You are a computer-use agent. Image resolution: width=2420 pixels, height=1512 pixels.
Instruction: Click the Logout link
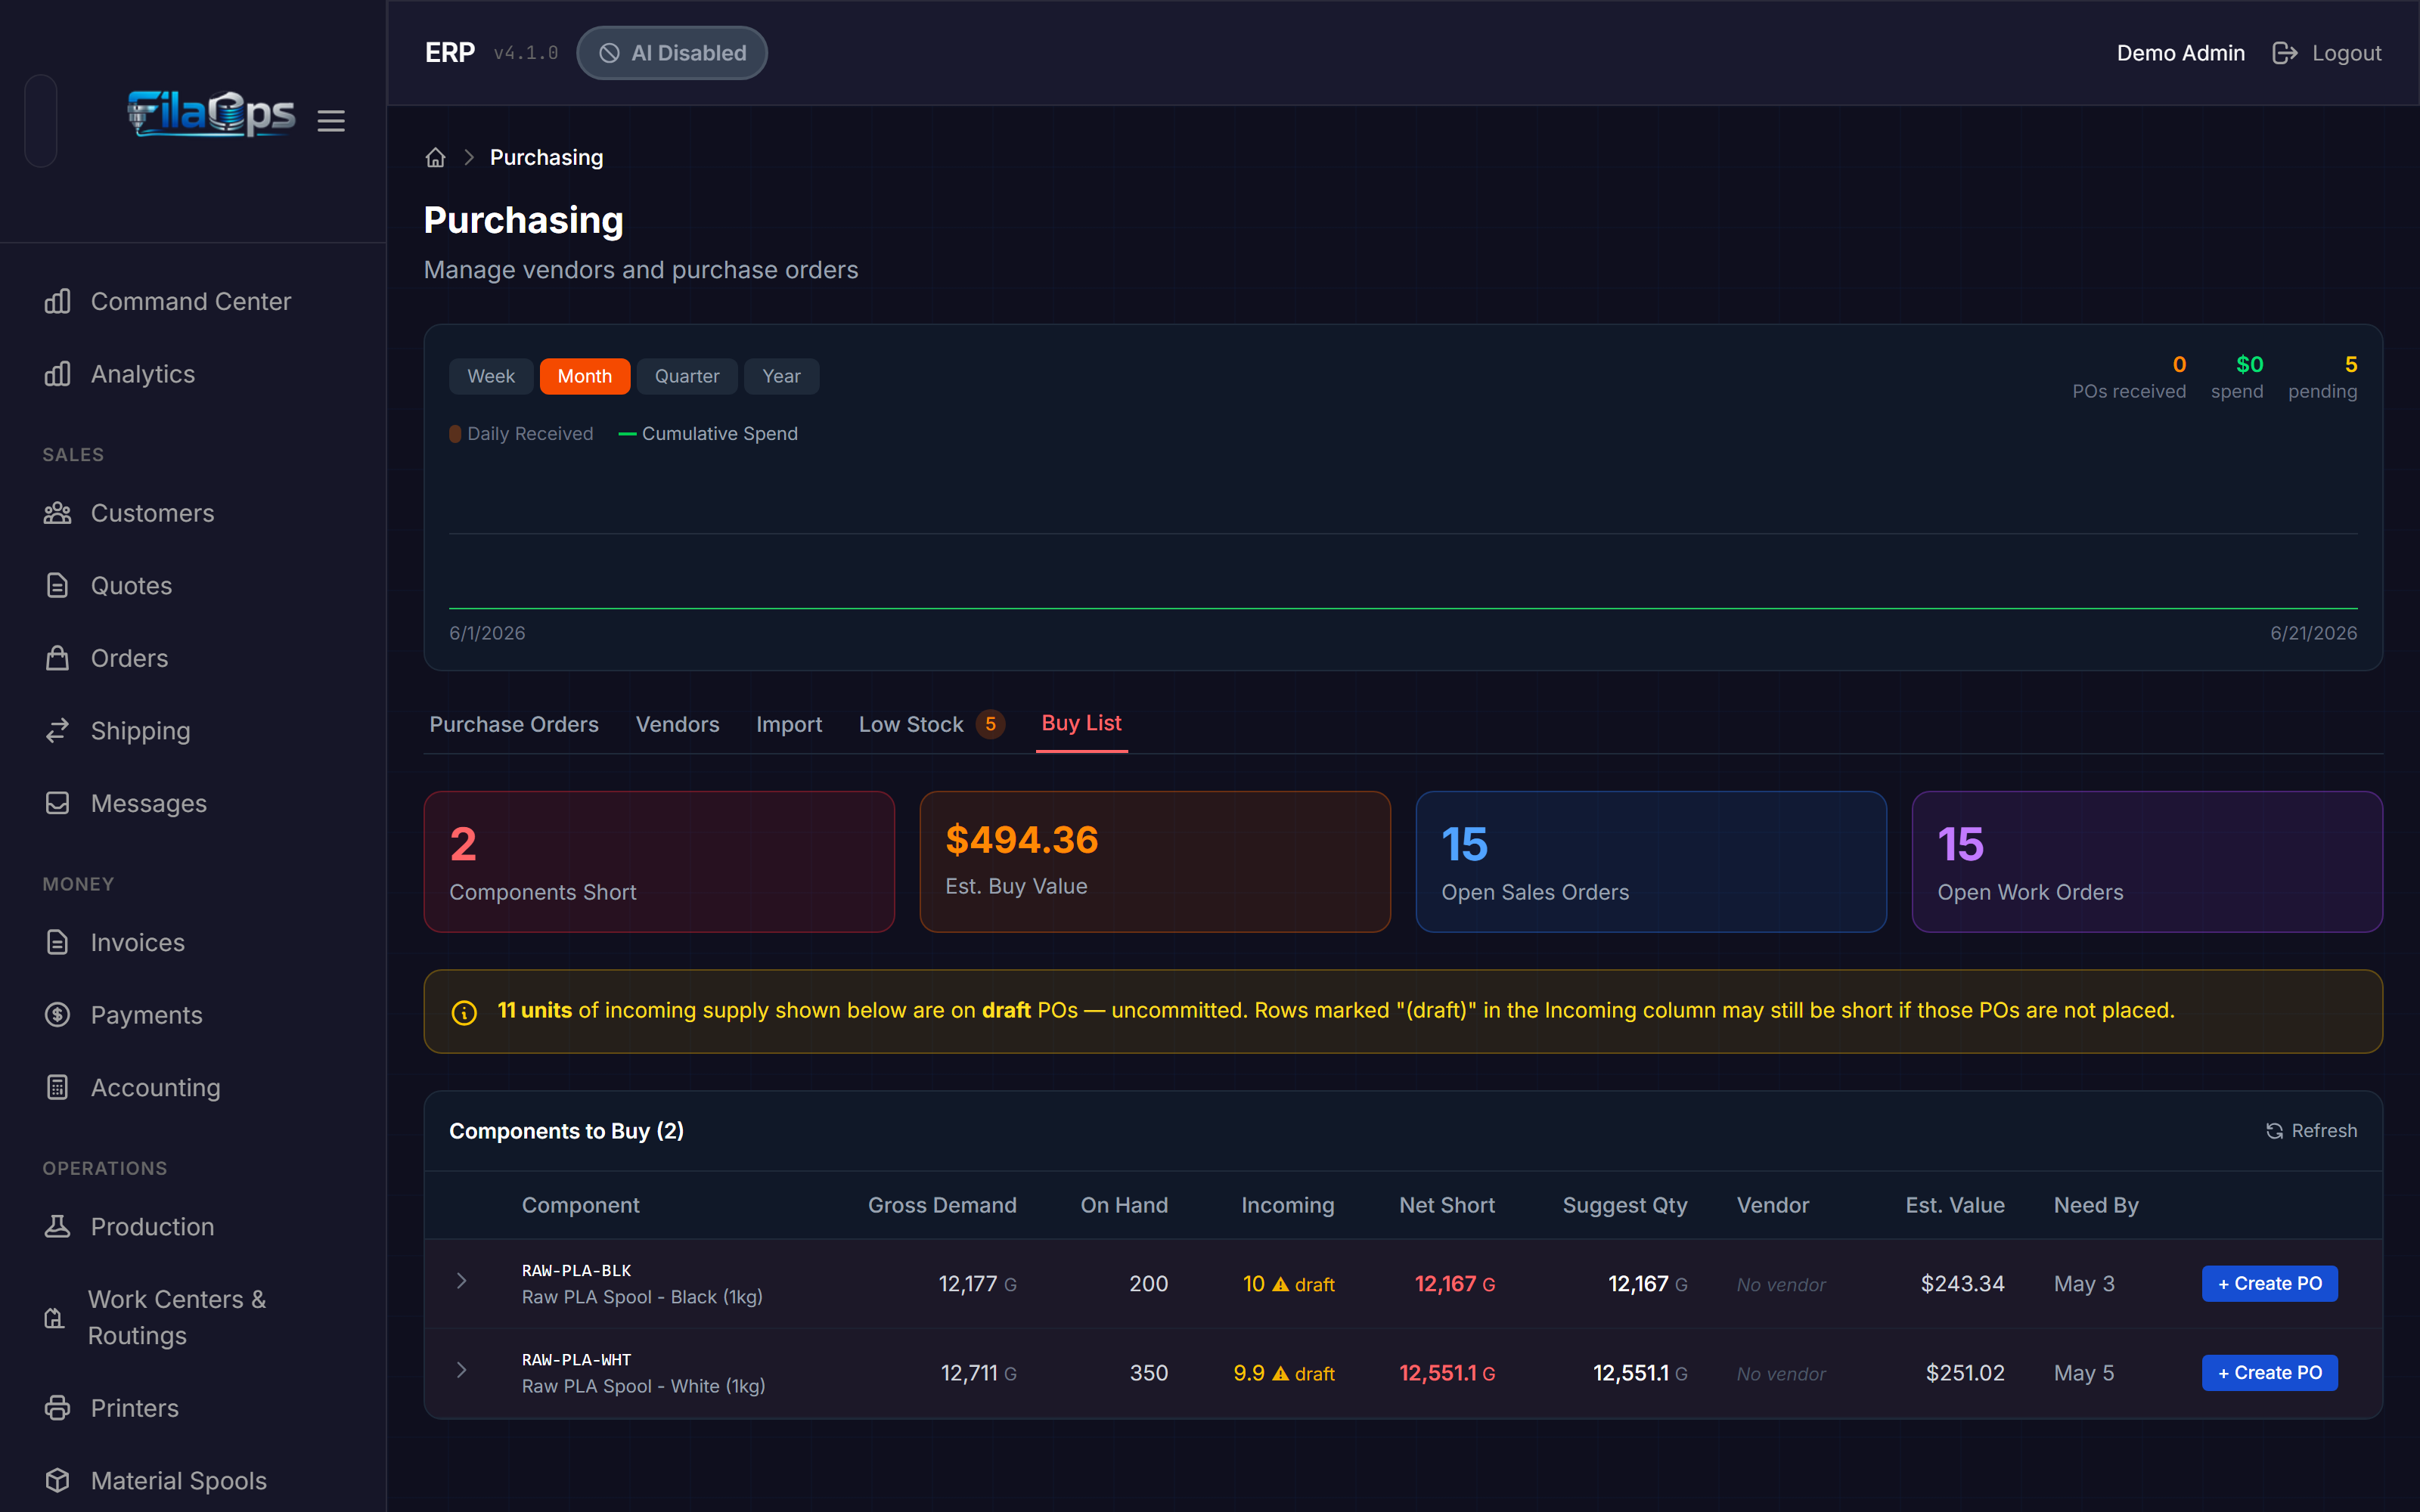click(2327, 53)
